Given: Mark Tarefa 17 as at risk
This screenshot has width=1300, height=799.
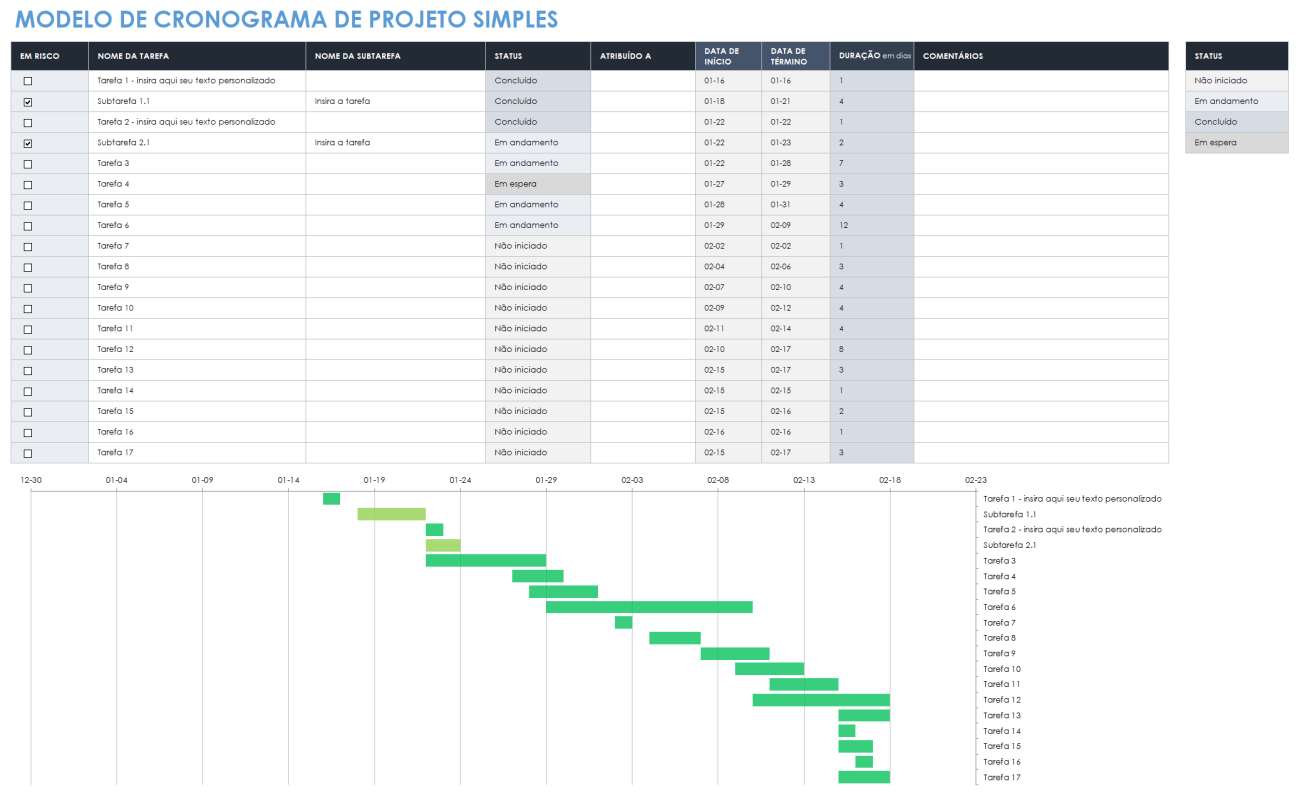Looking at the screenshot, I should [x=27, y=452].
